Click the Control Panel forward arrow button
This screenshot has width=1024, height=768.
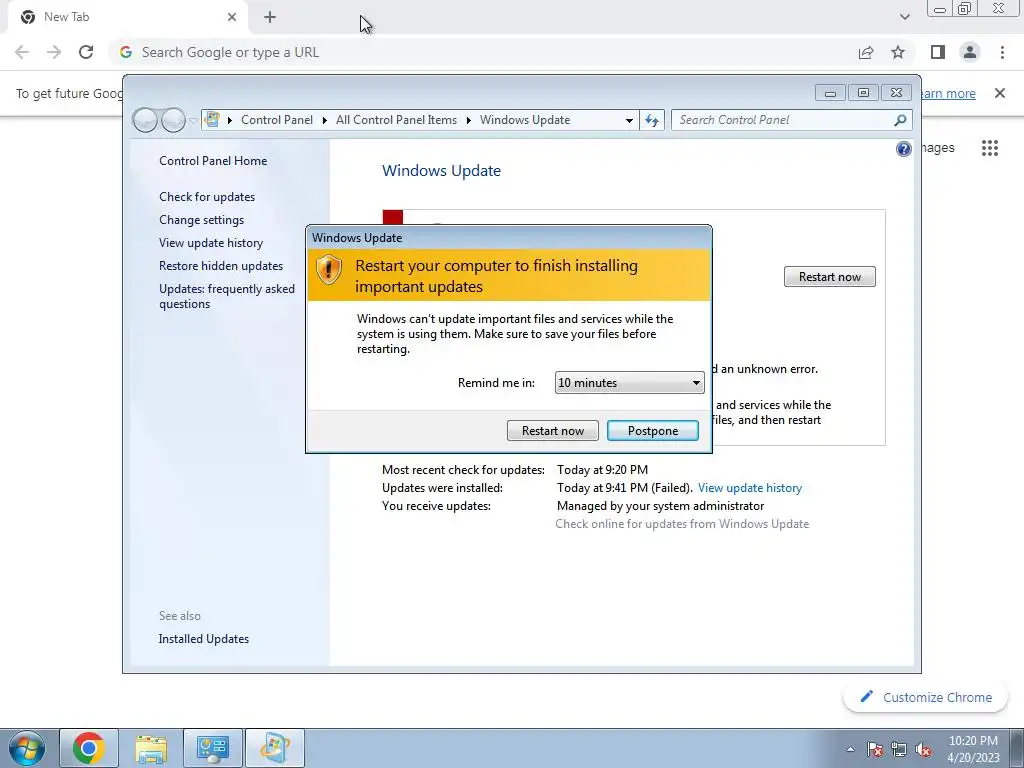tap(173, 120)
